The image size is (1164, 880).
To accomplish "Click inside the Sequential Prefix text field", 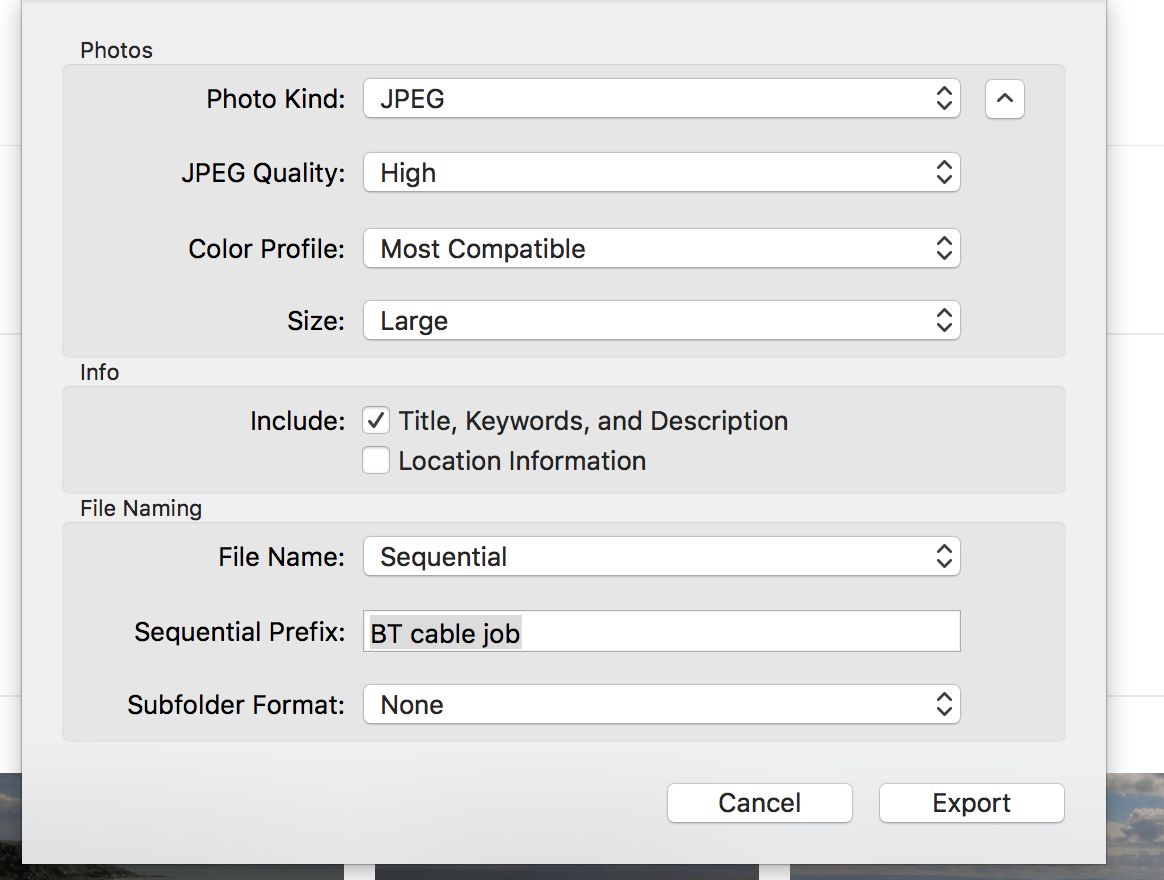I will pyautogui.click(x=740, y=632).
